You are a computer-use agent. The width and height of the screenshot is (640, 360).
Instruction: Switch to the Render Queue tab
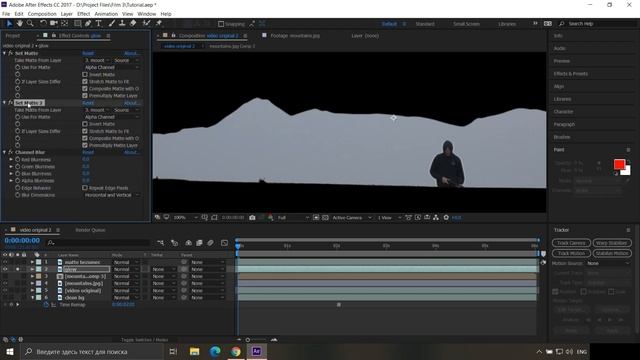[90, 230]
